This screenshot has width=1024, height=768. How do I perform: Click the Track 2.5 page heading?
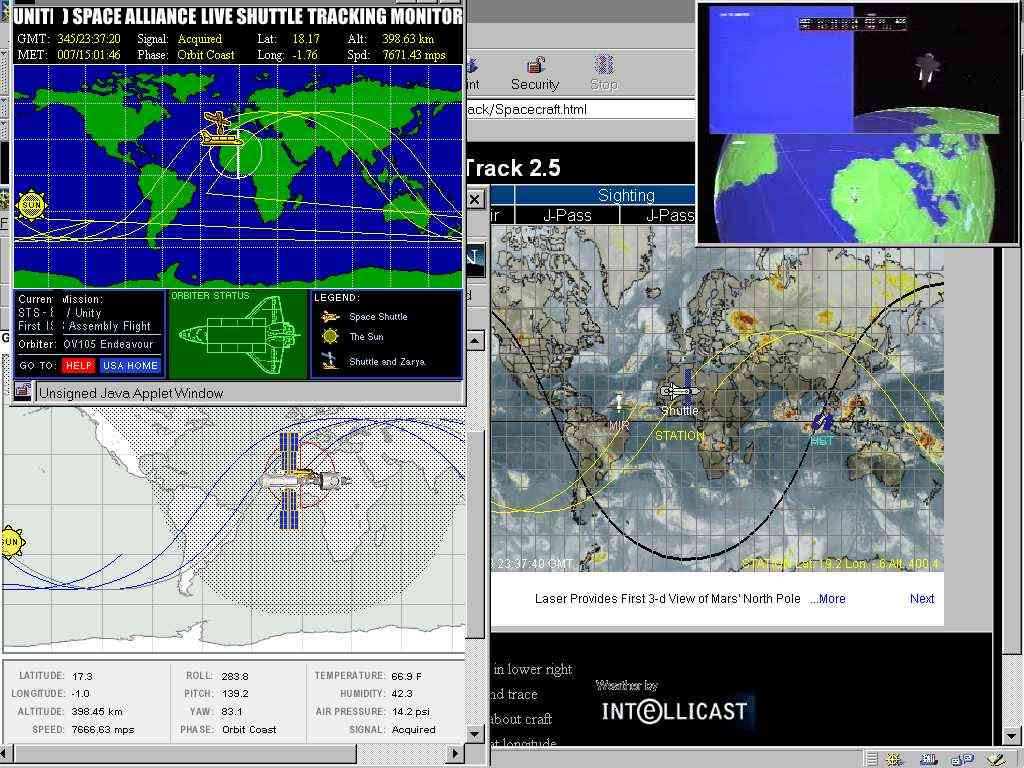click(x=513, y=168)
